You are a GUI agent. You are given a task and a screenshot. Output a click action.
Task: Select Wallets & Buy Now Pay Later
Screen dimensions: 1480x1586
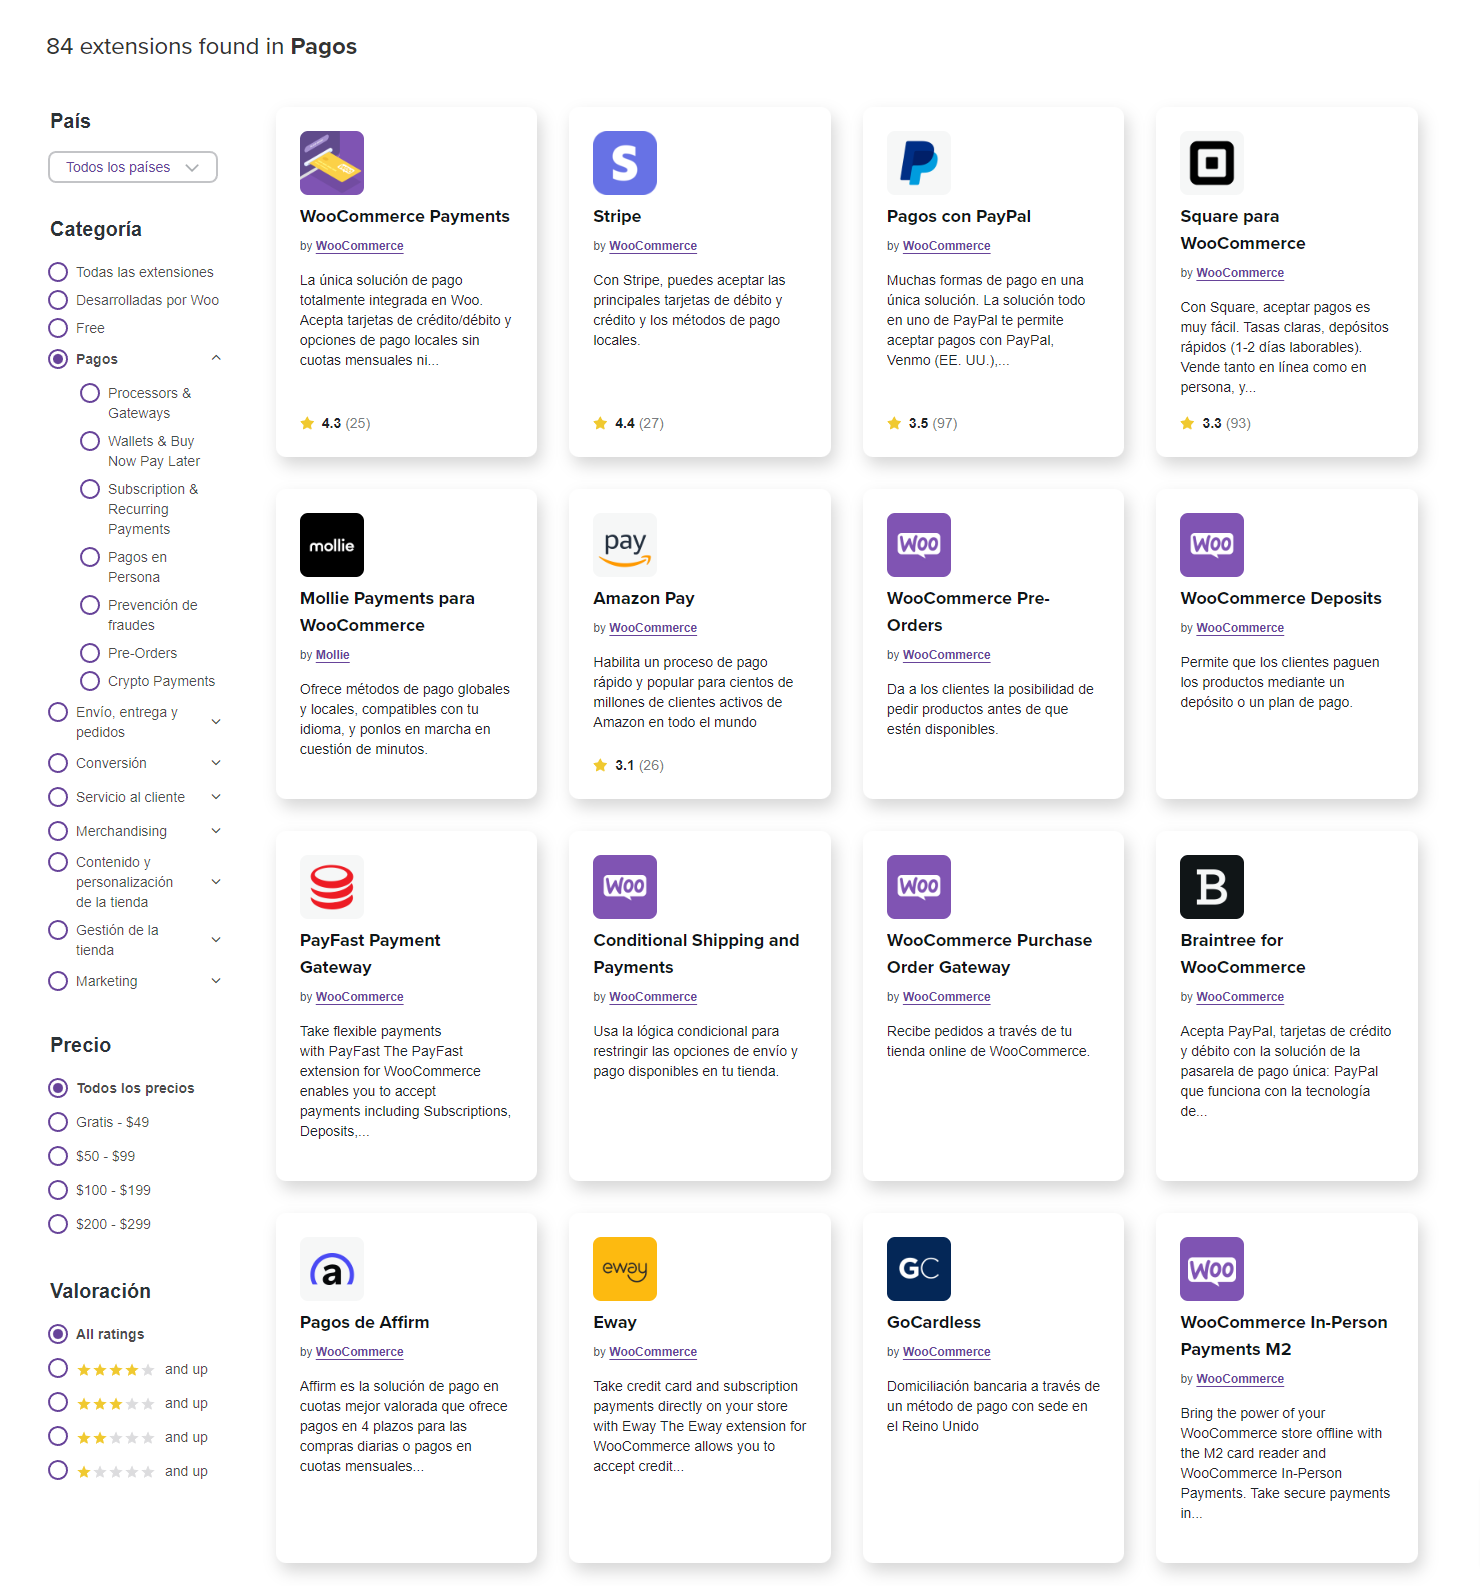coord(90,441)
